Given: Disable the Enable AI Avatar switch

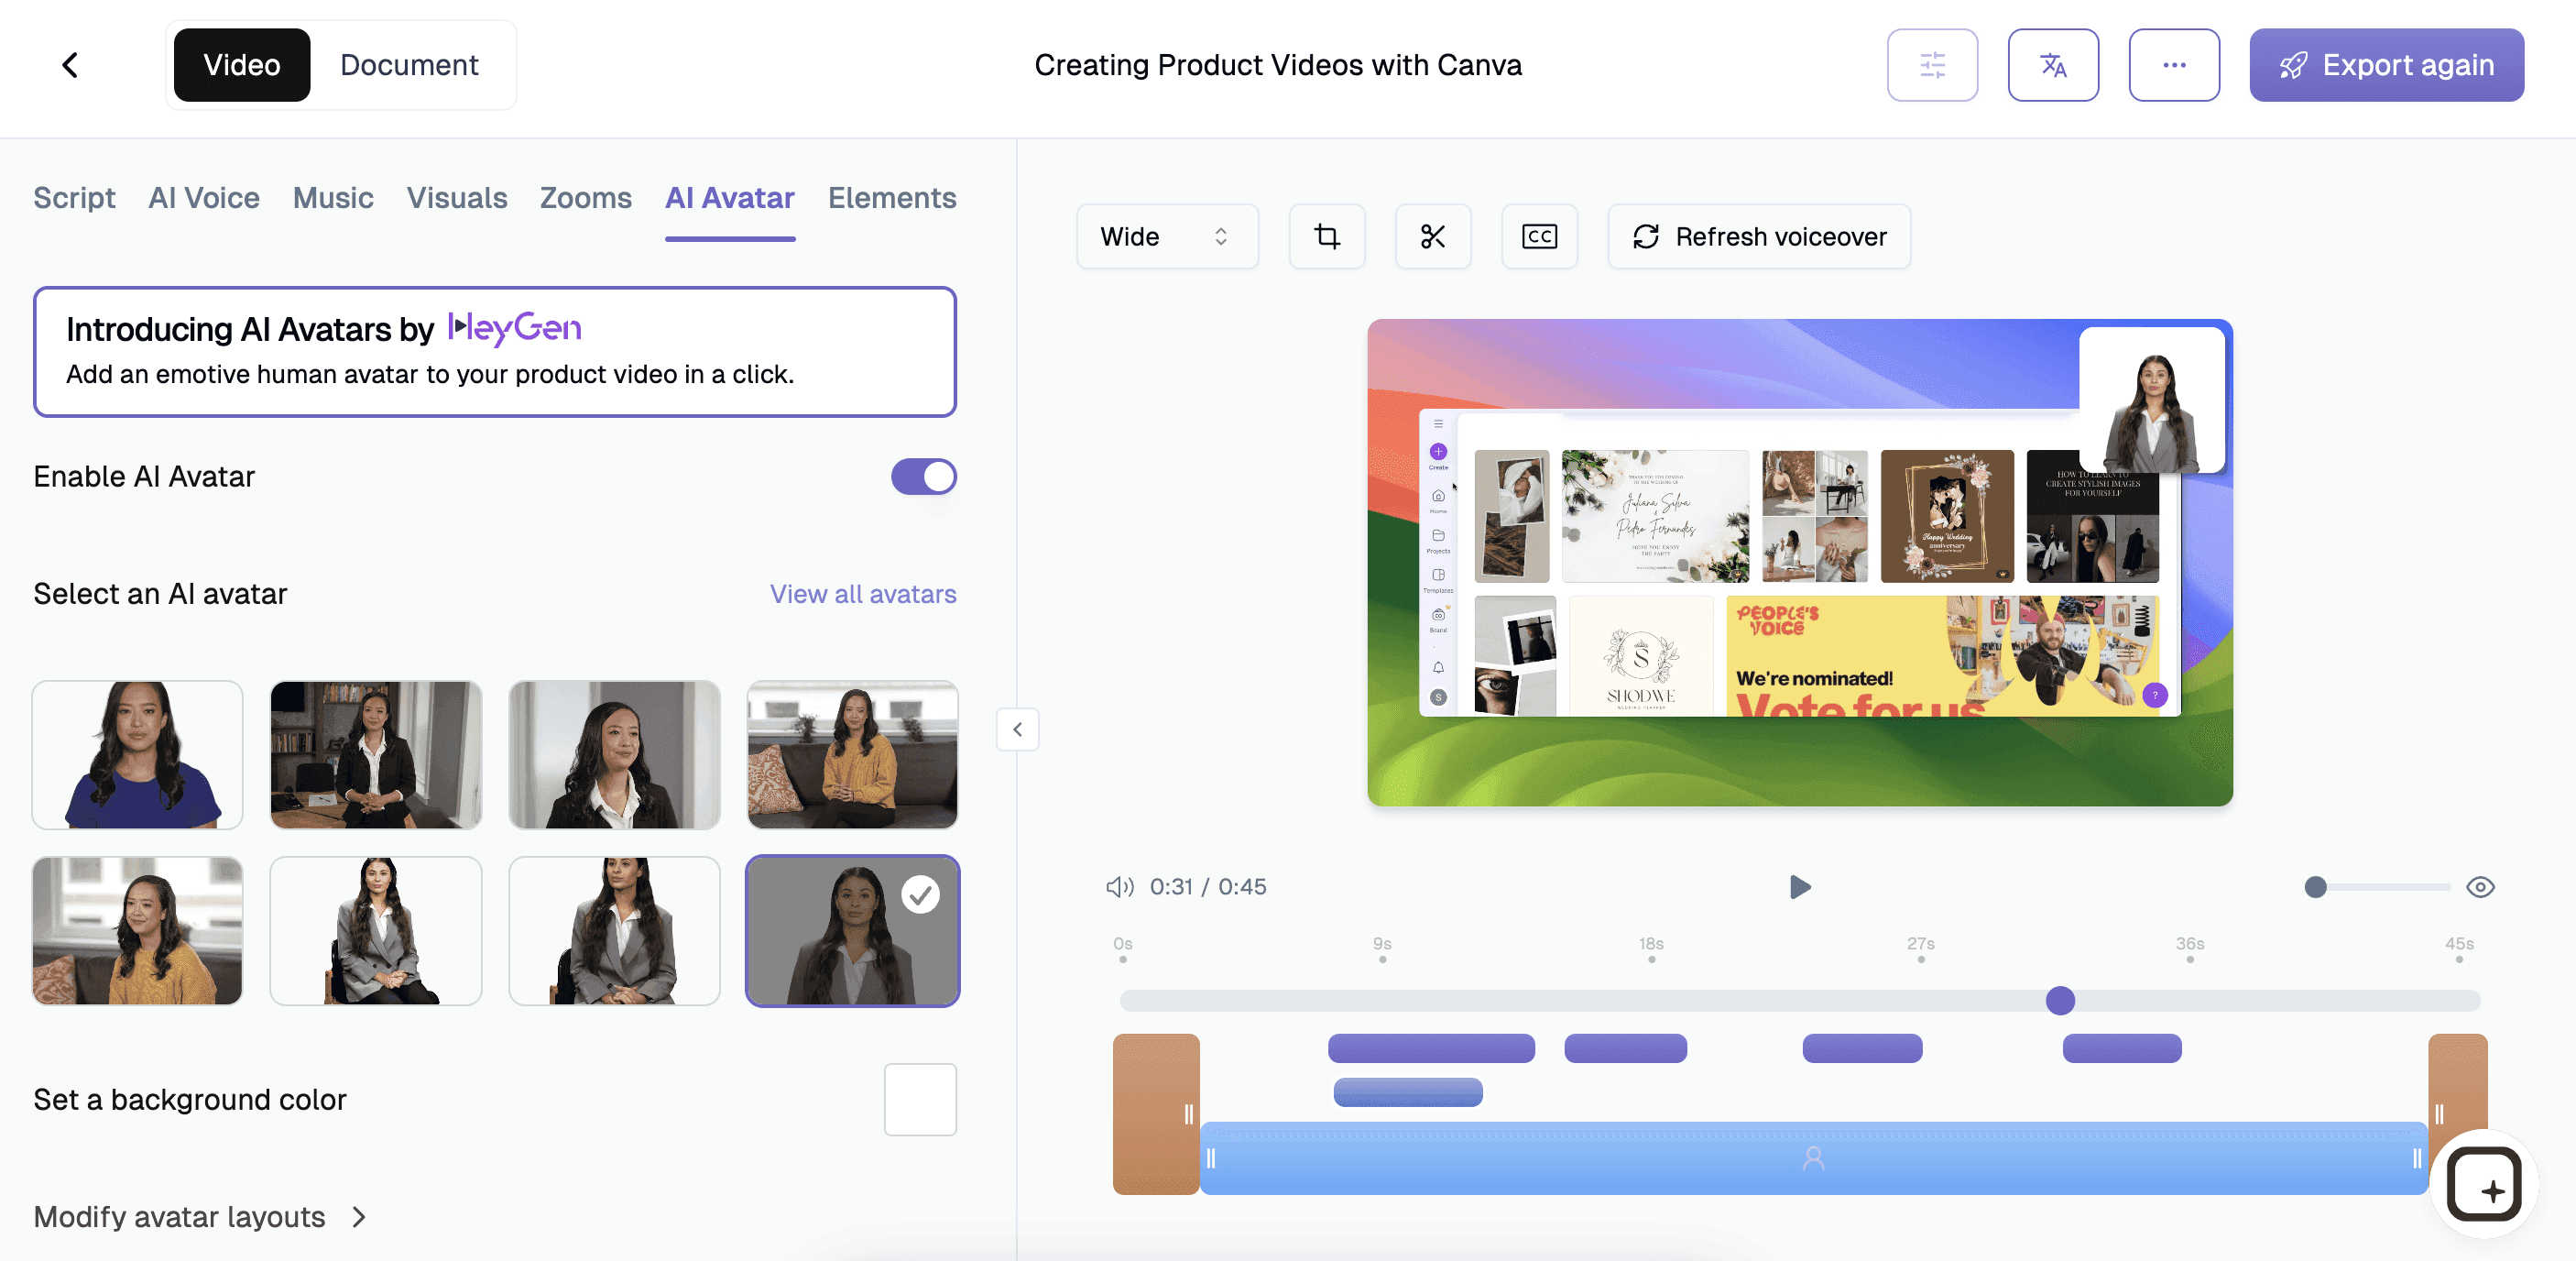Looking at the screenshot, I should click(x=923, y=477).
